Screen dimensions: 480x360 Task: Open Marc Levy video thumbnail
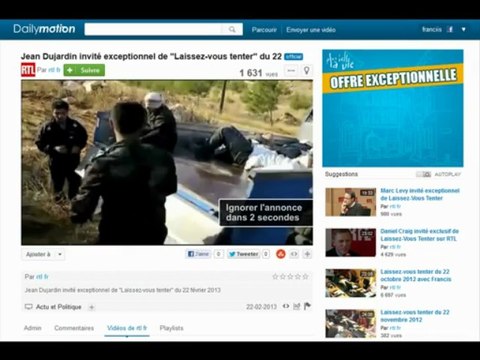pos(351,202)
